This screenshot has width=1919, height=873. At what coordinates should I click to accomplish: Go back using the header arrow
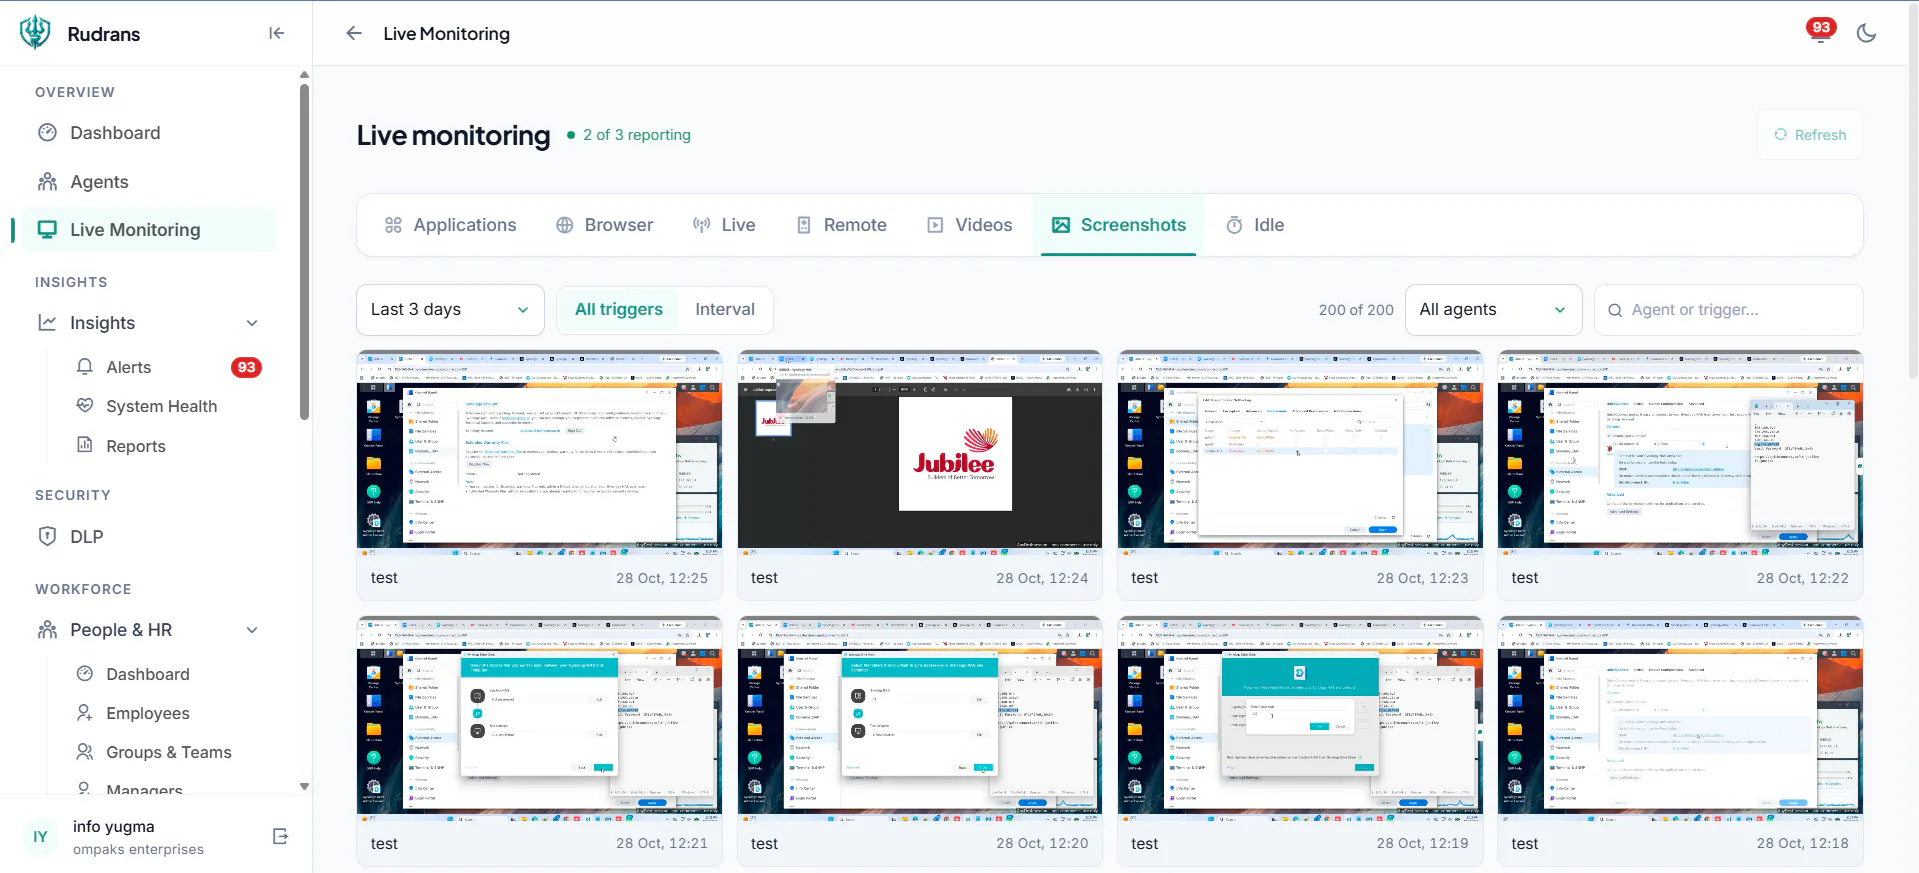point(354,33)
